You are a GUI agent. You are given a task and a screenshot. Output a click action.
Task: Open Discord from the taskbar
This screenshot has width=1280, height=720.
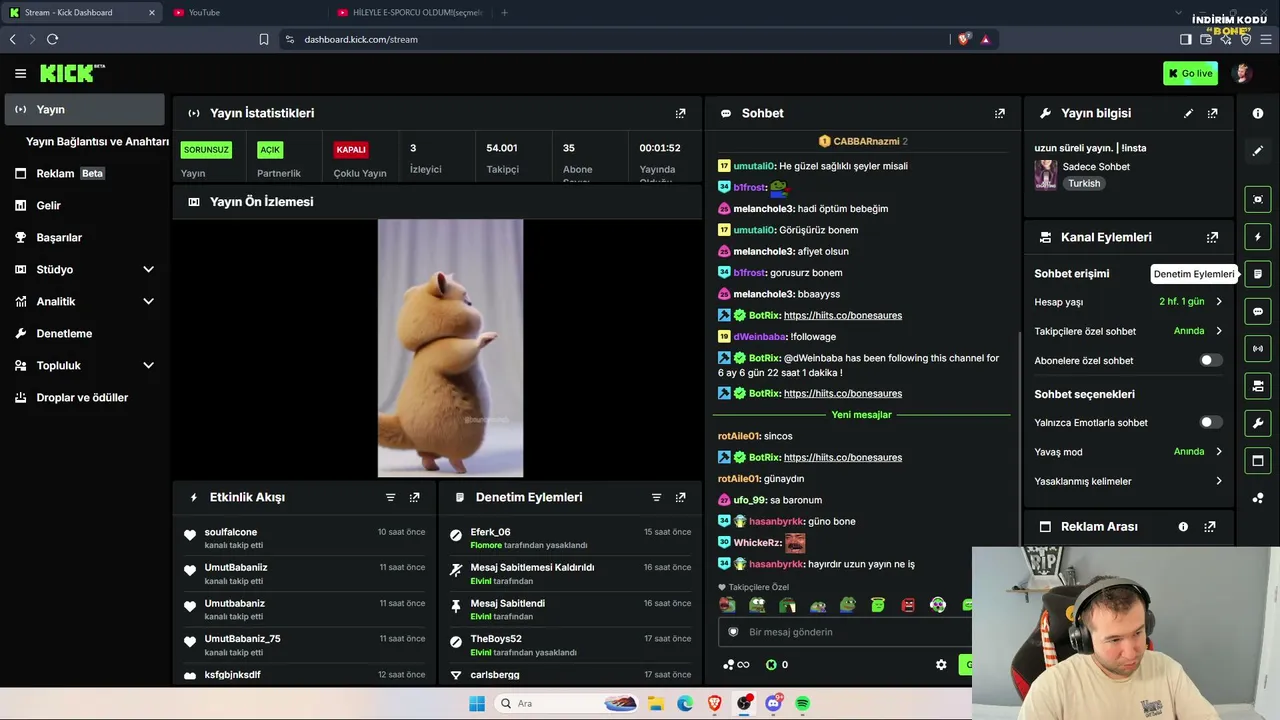tap(773, 703)
